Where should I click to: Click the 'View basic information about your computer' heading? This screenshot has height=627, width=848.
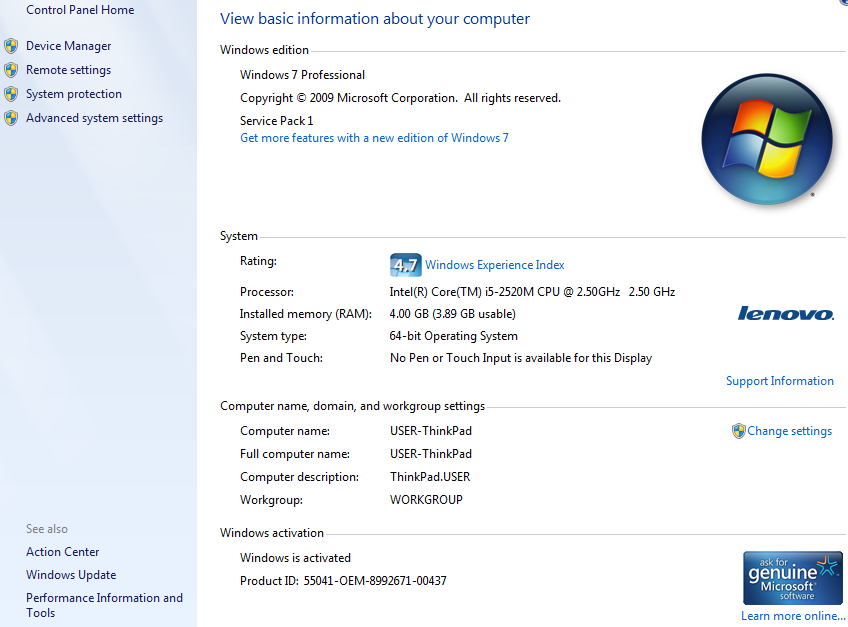(375, 19)
